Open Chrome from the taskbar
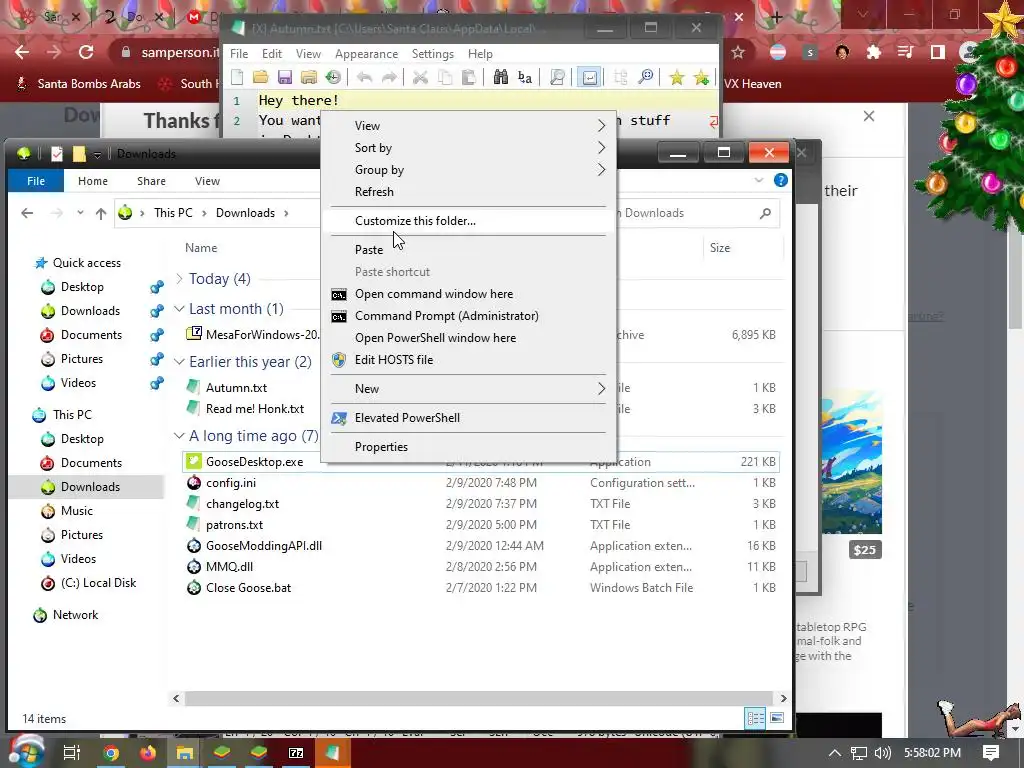1024x768 pixels. pos(111,753)
